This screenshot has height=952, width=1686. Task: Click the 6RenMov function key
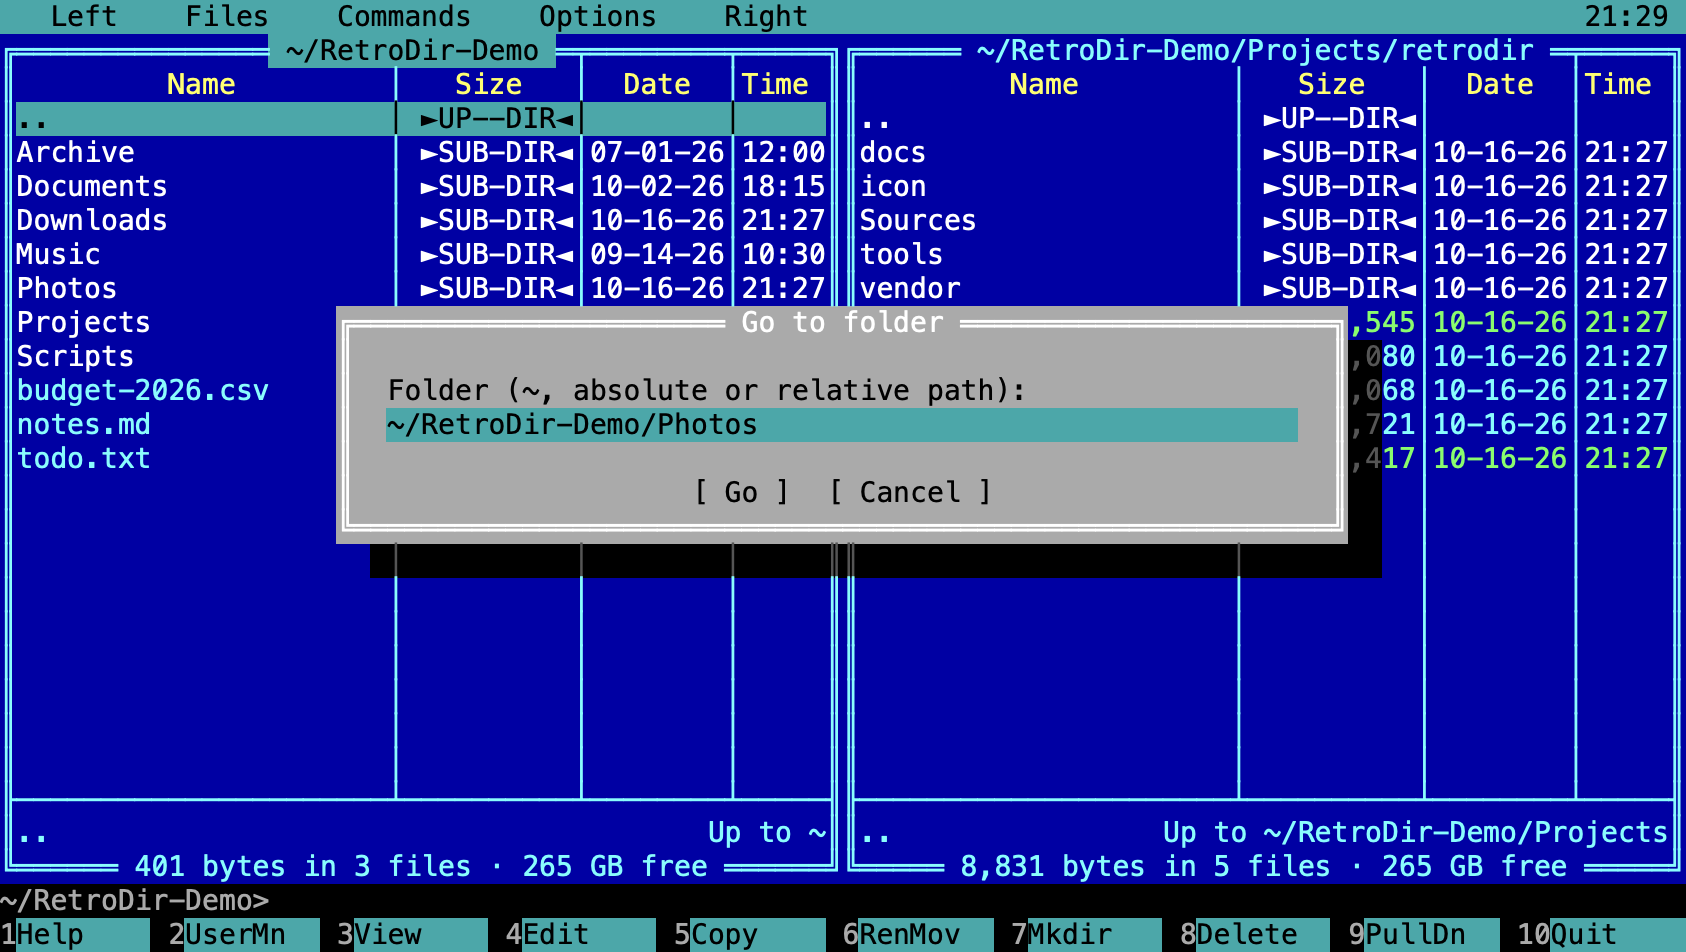coord(917,935)
